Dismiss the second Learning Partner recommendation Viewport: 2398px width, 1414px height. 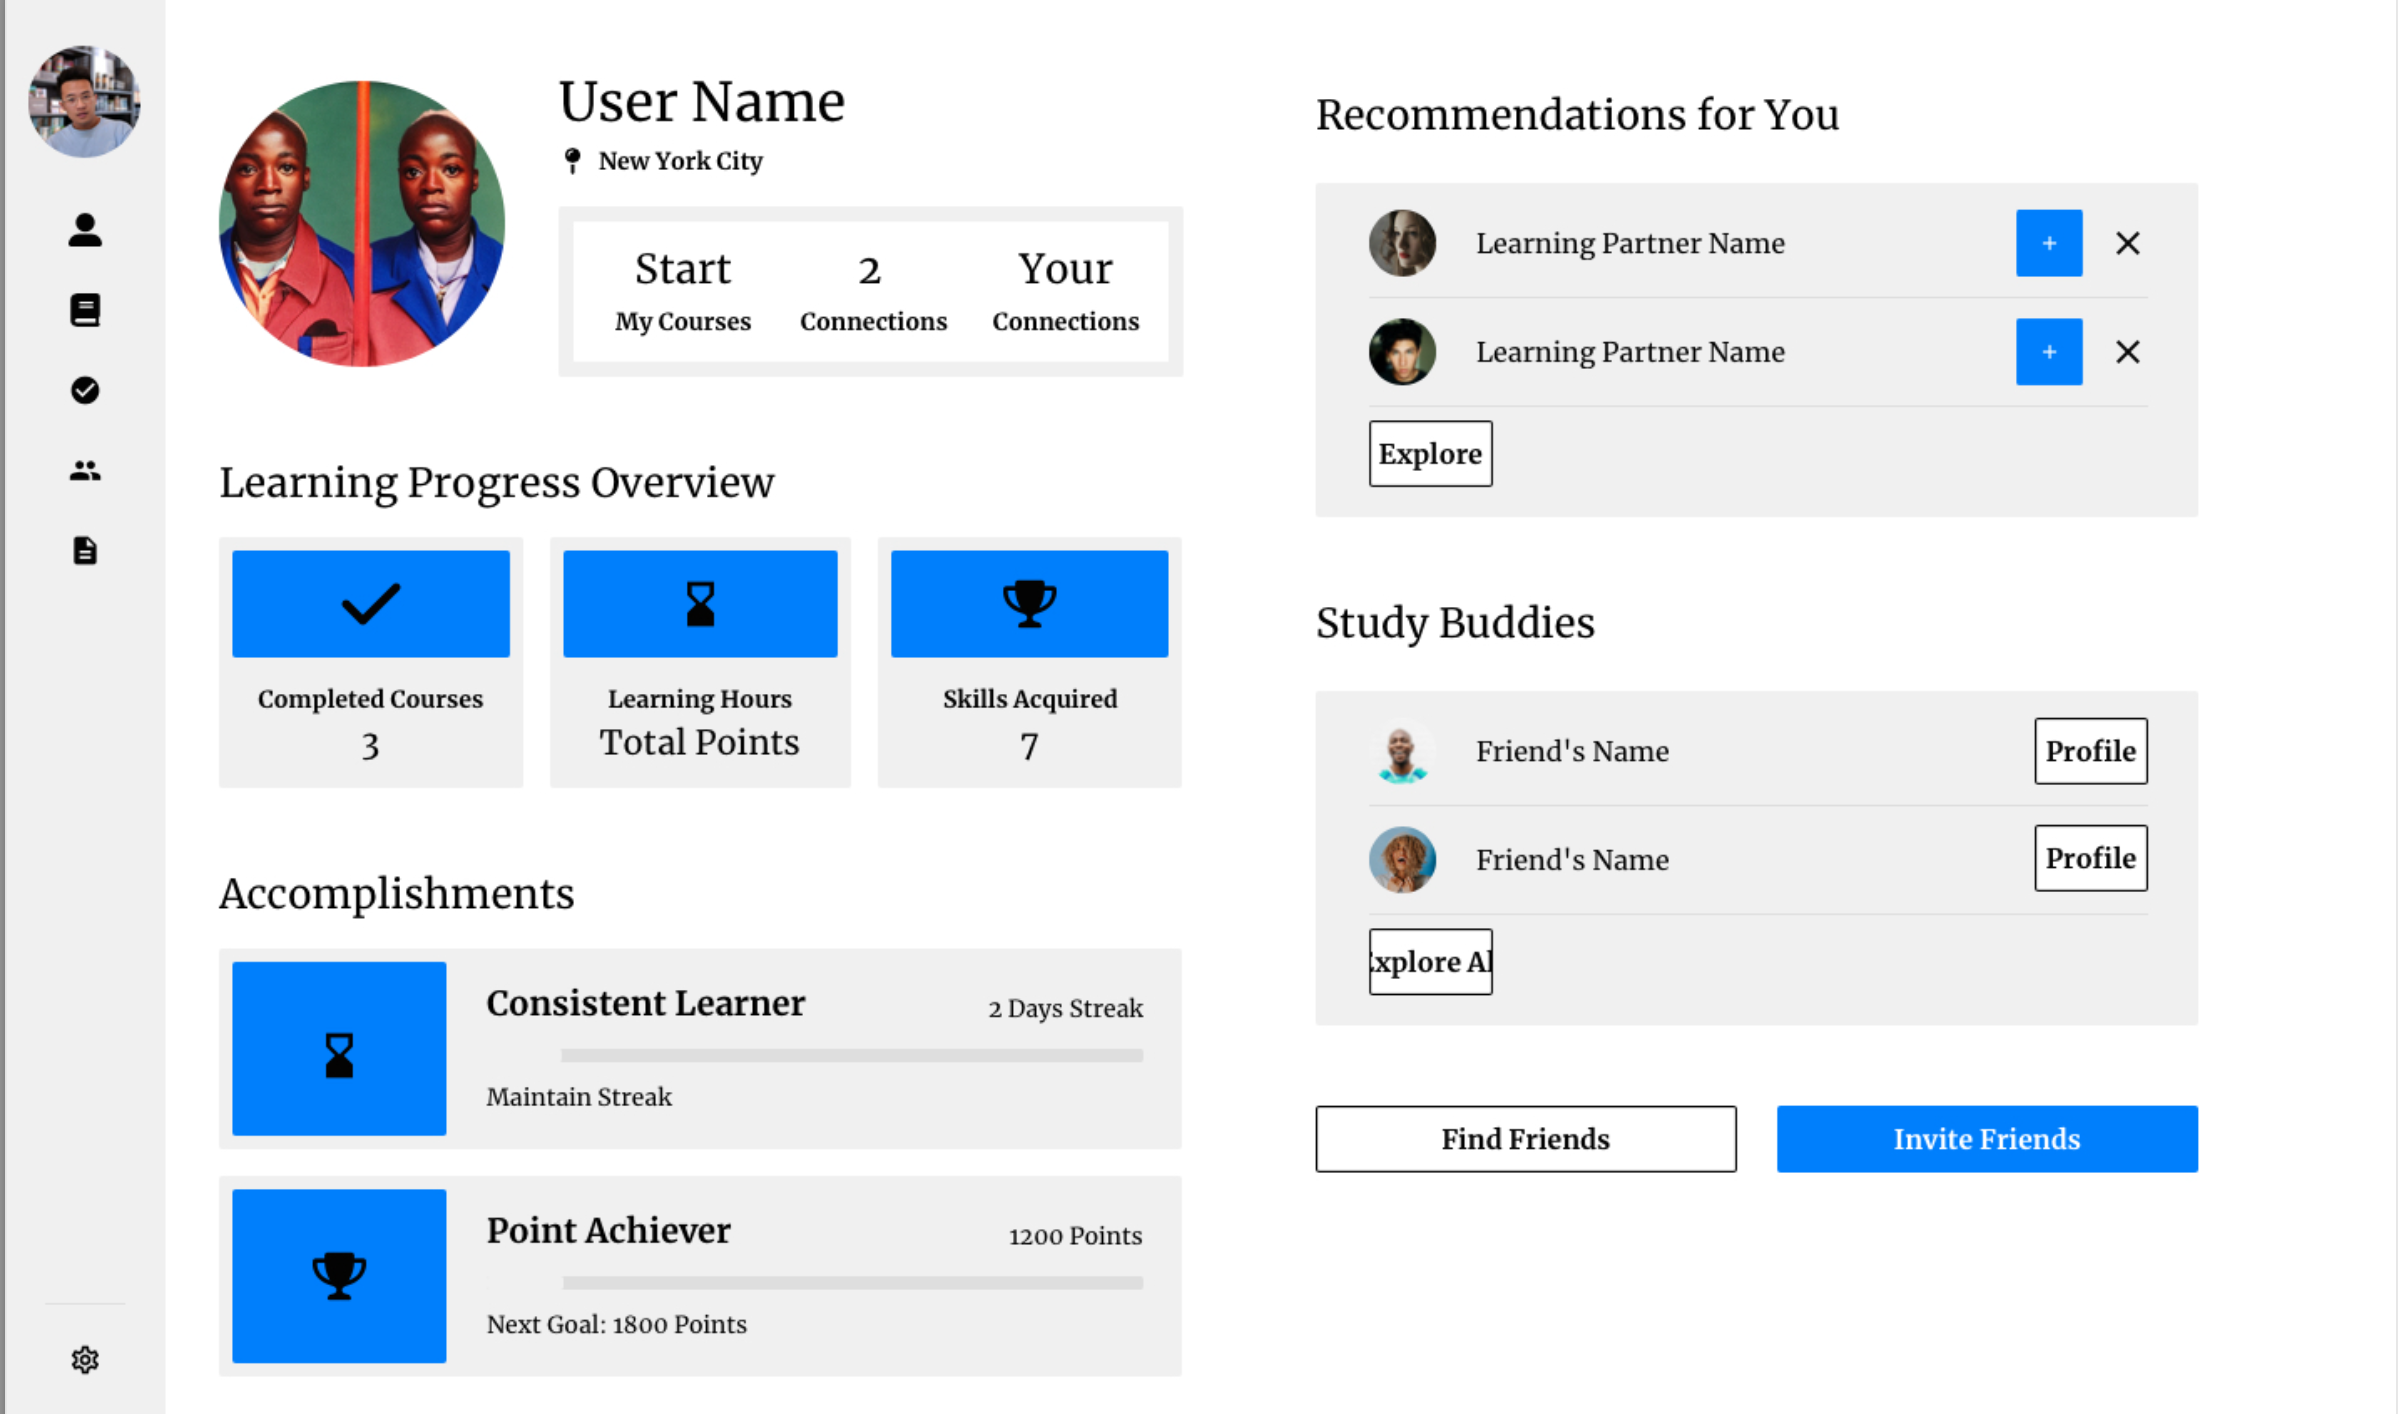(2127, 352)
